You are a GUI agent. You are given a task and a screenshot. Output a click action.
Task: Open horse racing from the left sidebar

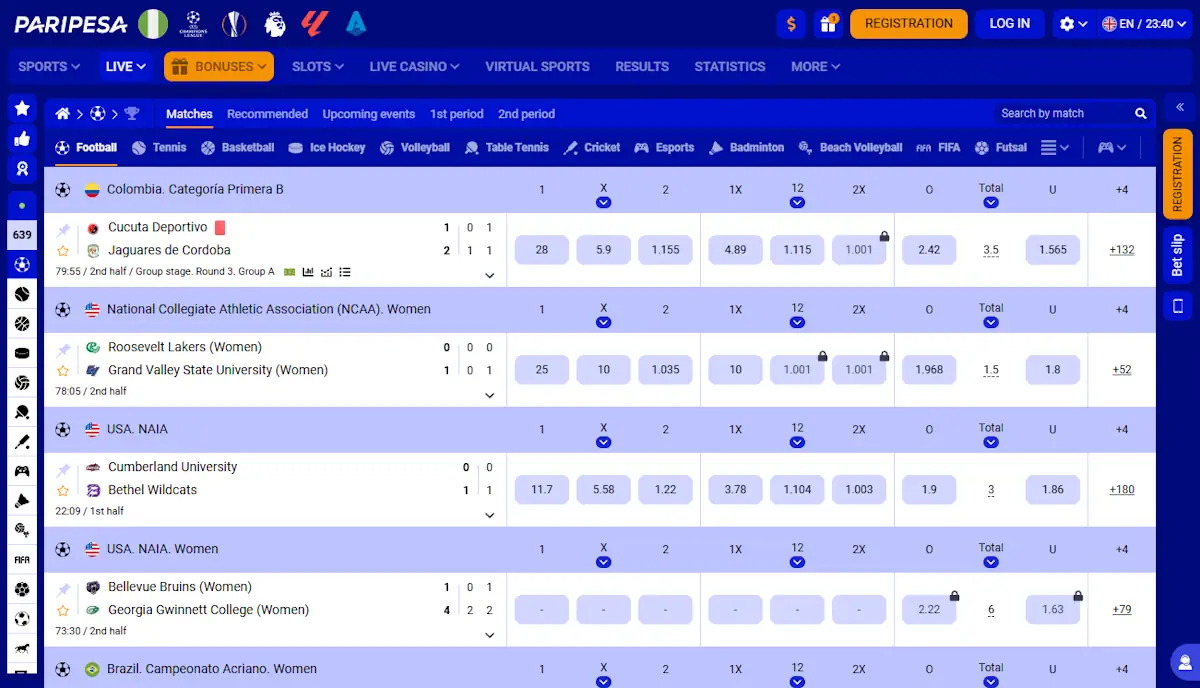coord(22,650)
